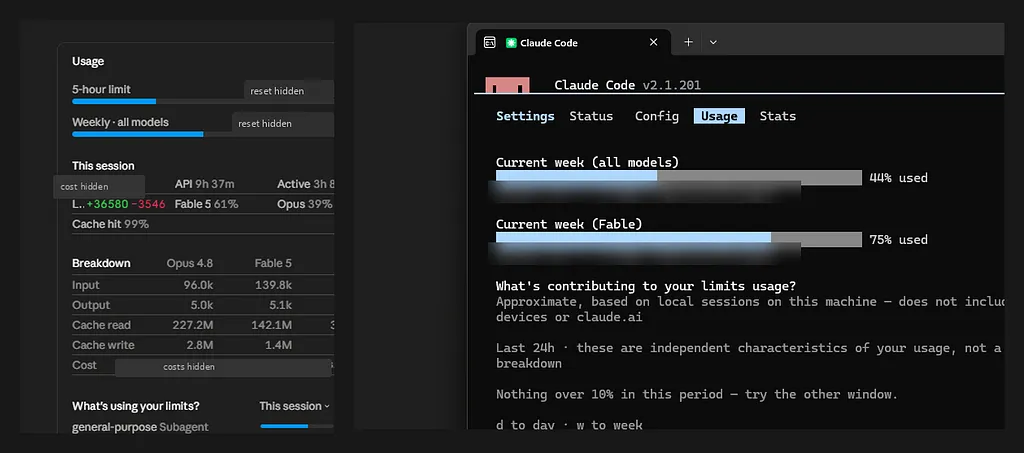Click the Fable 5 61% session share
This screenshot has height=453, width=1024.
pyautogui.click(x=206, y=204)
